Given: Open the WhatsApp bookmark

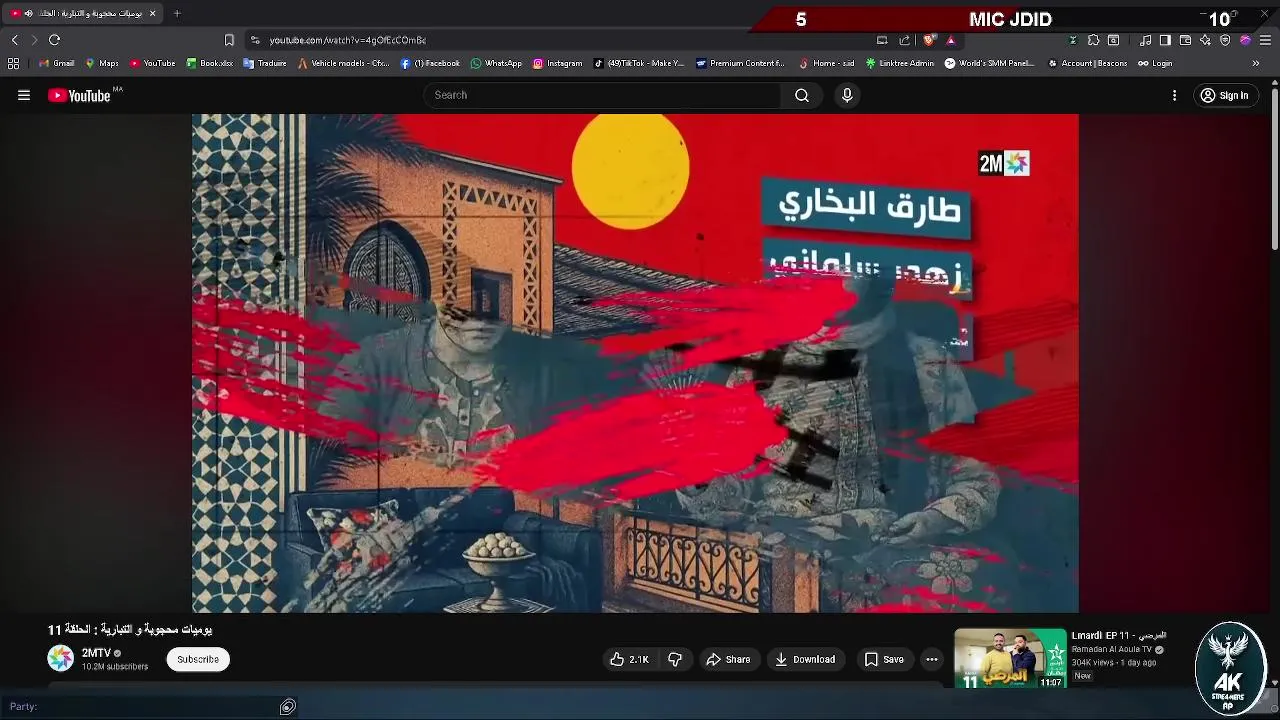Looking at the screenshot, I should click(496, 63).
